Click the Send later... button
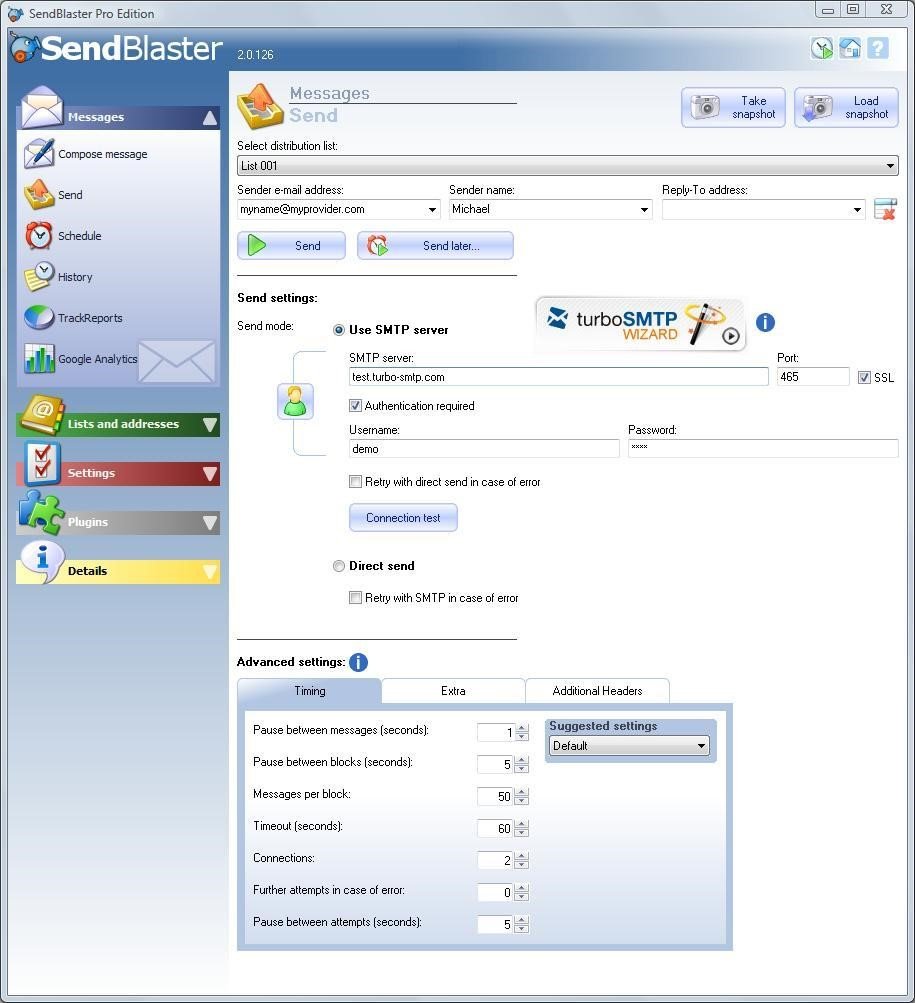 435,246
